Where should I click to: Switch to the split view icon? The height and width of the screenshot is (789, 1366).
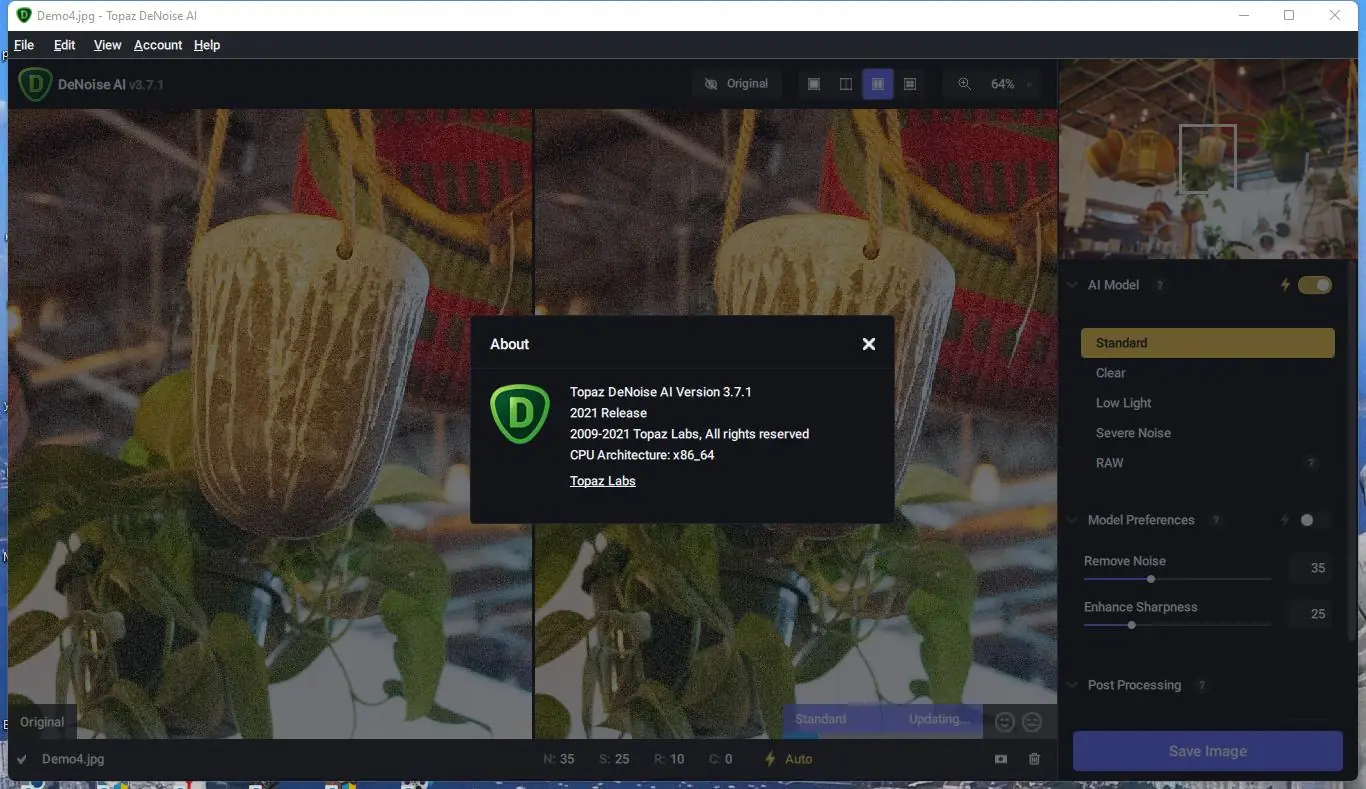tap(846, 84)
